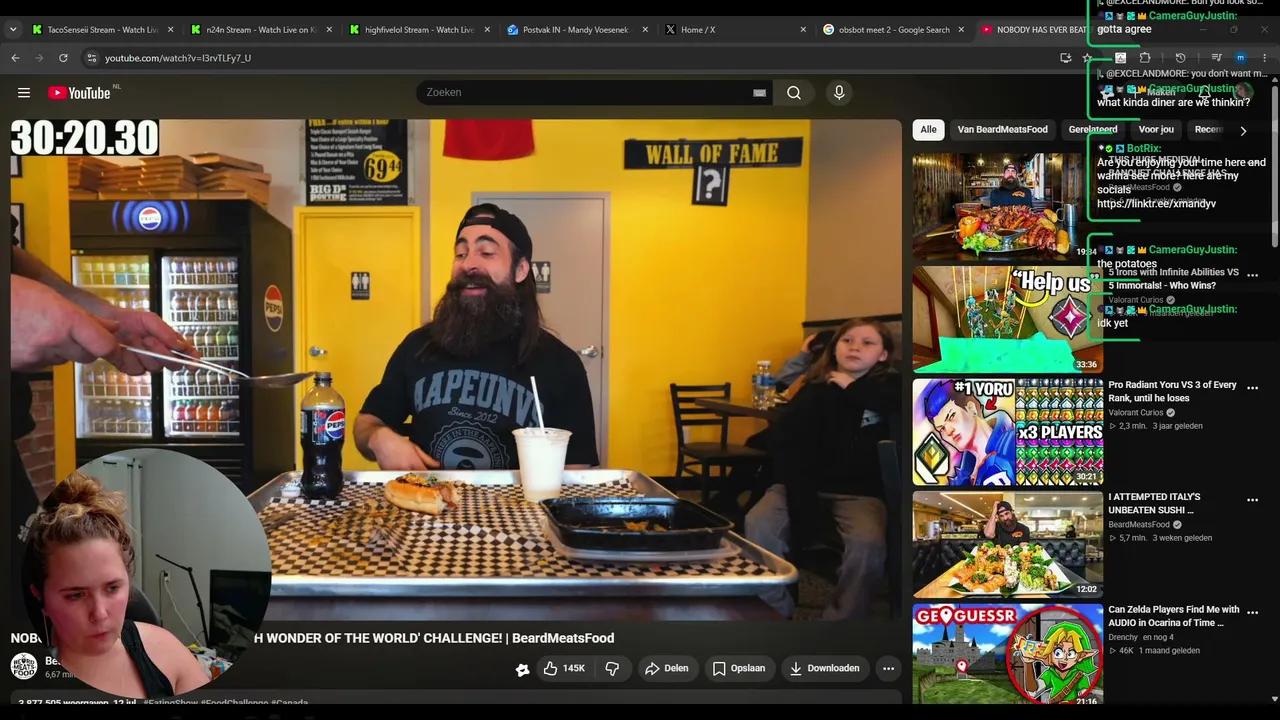Open options for Italy's Unbeaten Sushi video
This screenshot has width=1280, height=720.
1252,500
